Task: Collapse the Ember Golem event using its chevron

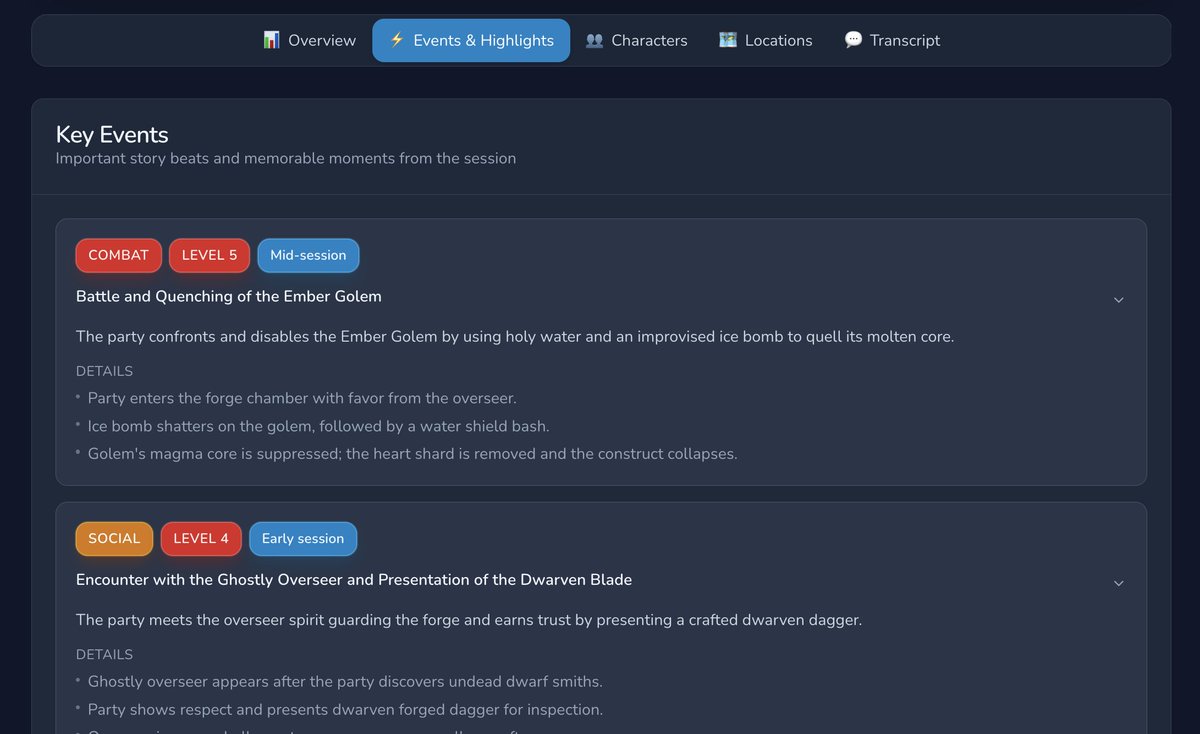Action: [x=1119, y=299]
